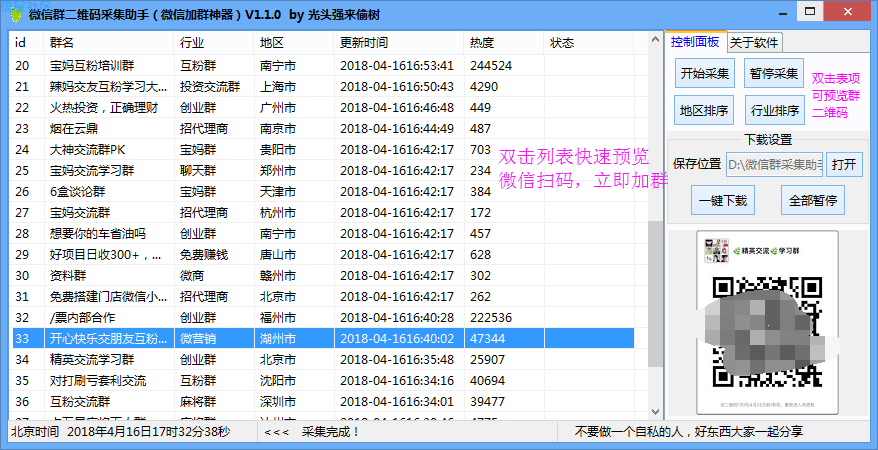Screen dimensions: 878x450
Task: Click highlighted row 开心快乐交朋友互粉...
Action: (x=323, y=339)
